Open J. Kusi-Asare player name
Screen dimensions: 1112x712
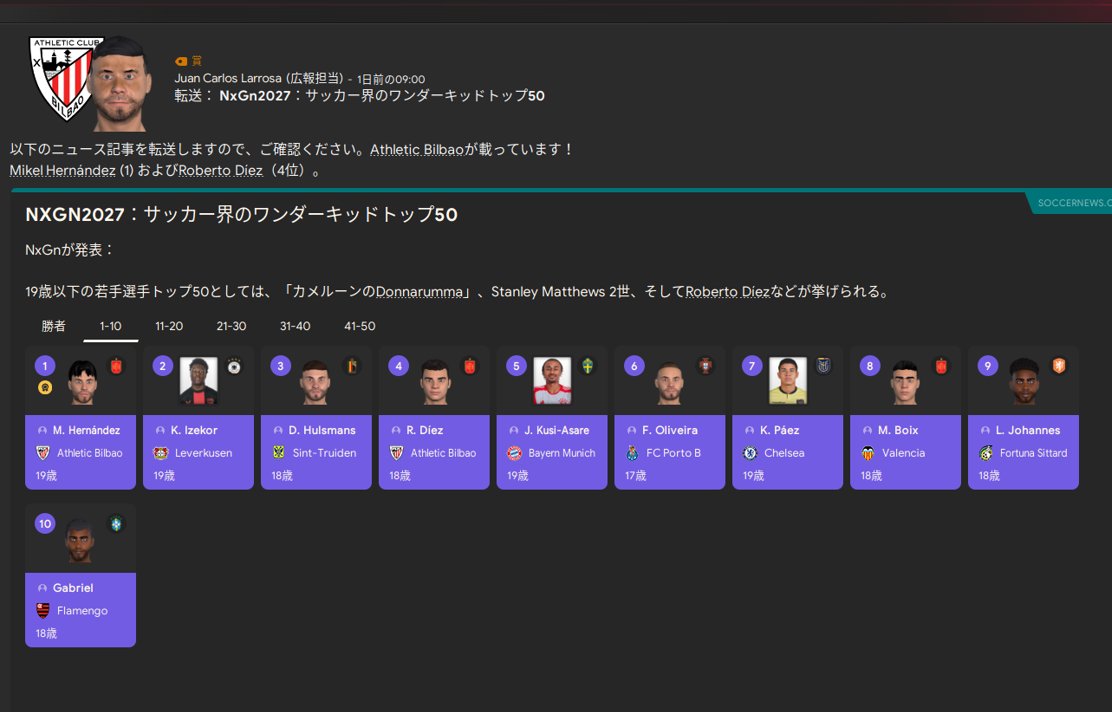[x=557, y=430]
